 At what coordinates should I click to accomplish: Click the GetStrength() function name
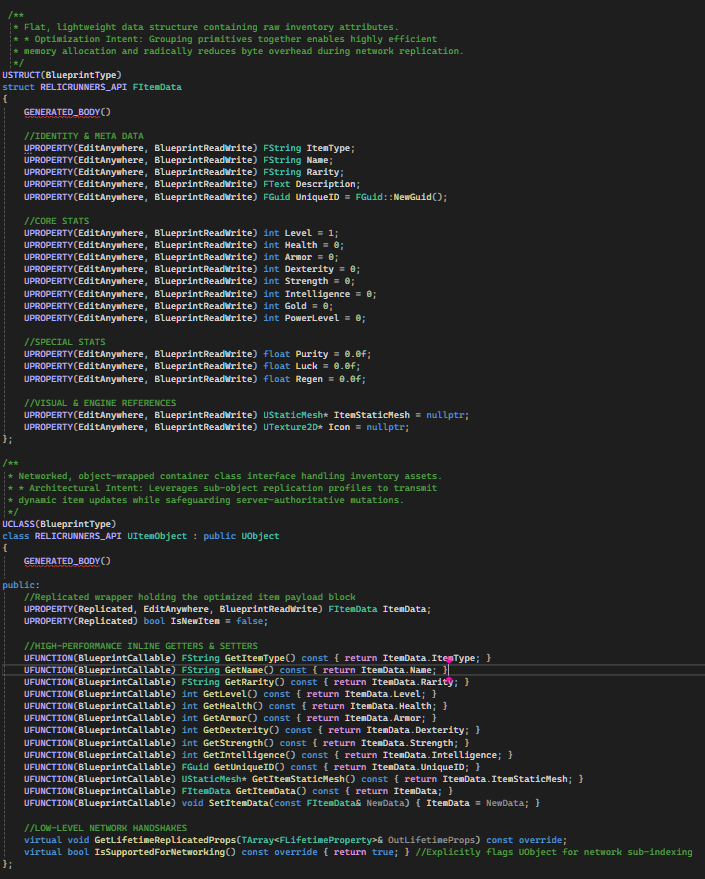[x=238, y=743]
